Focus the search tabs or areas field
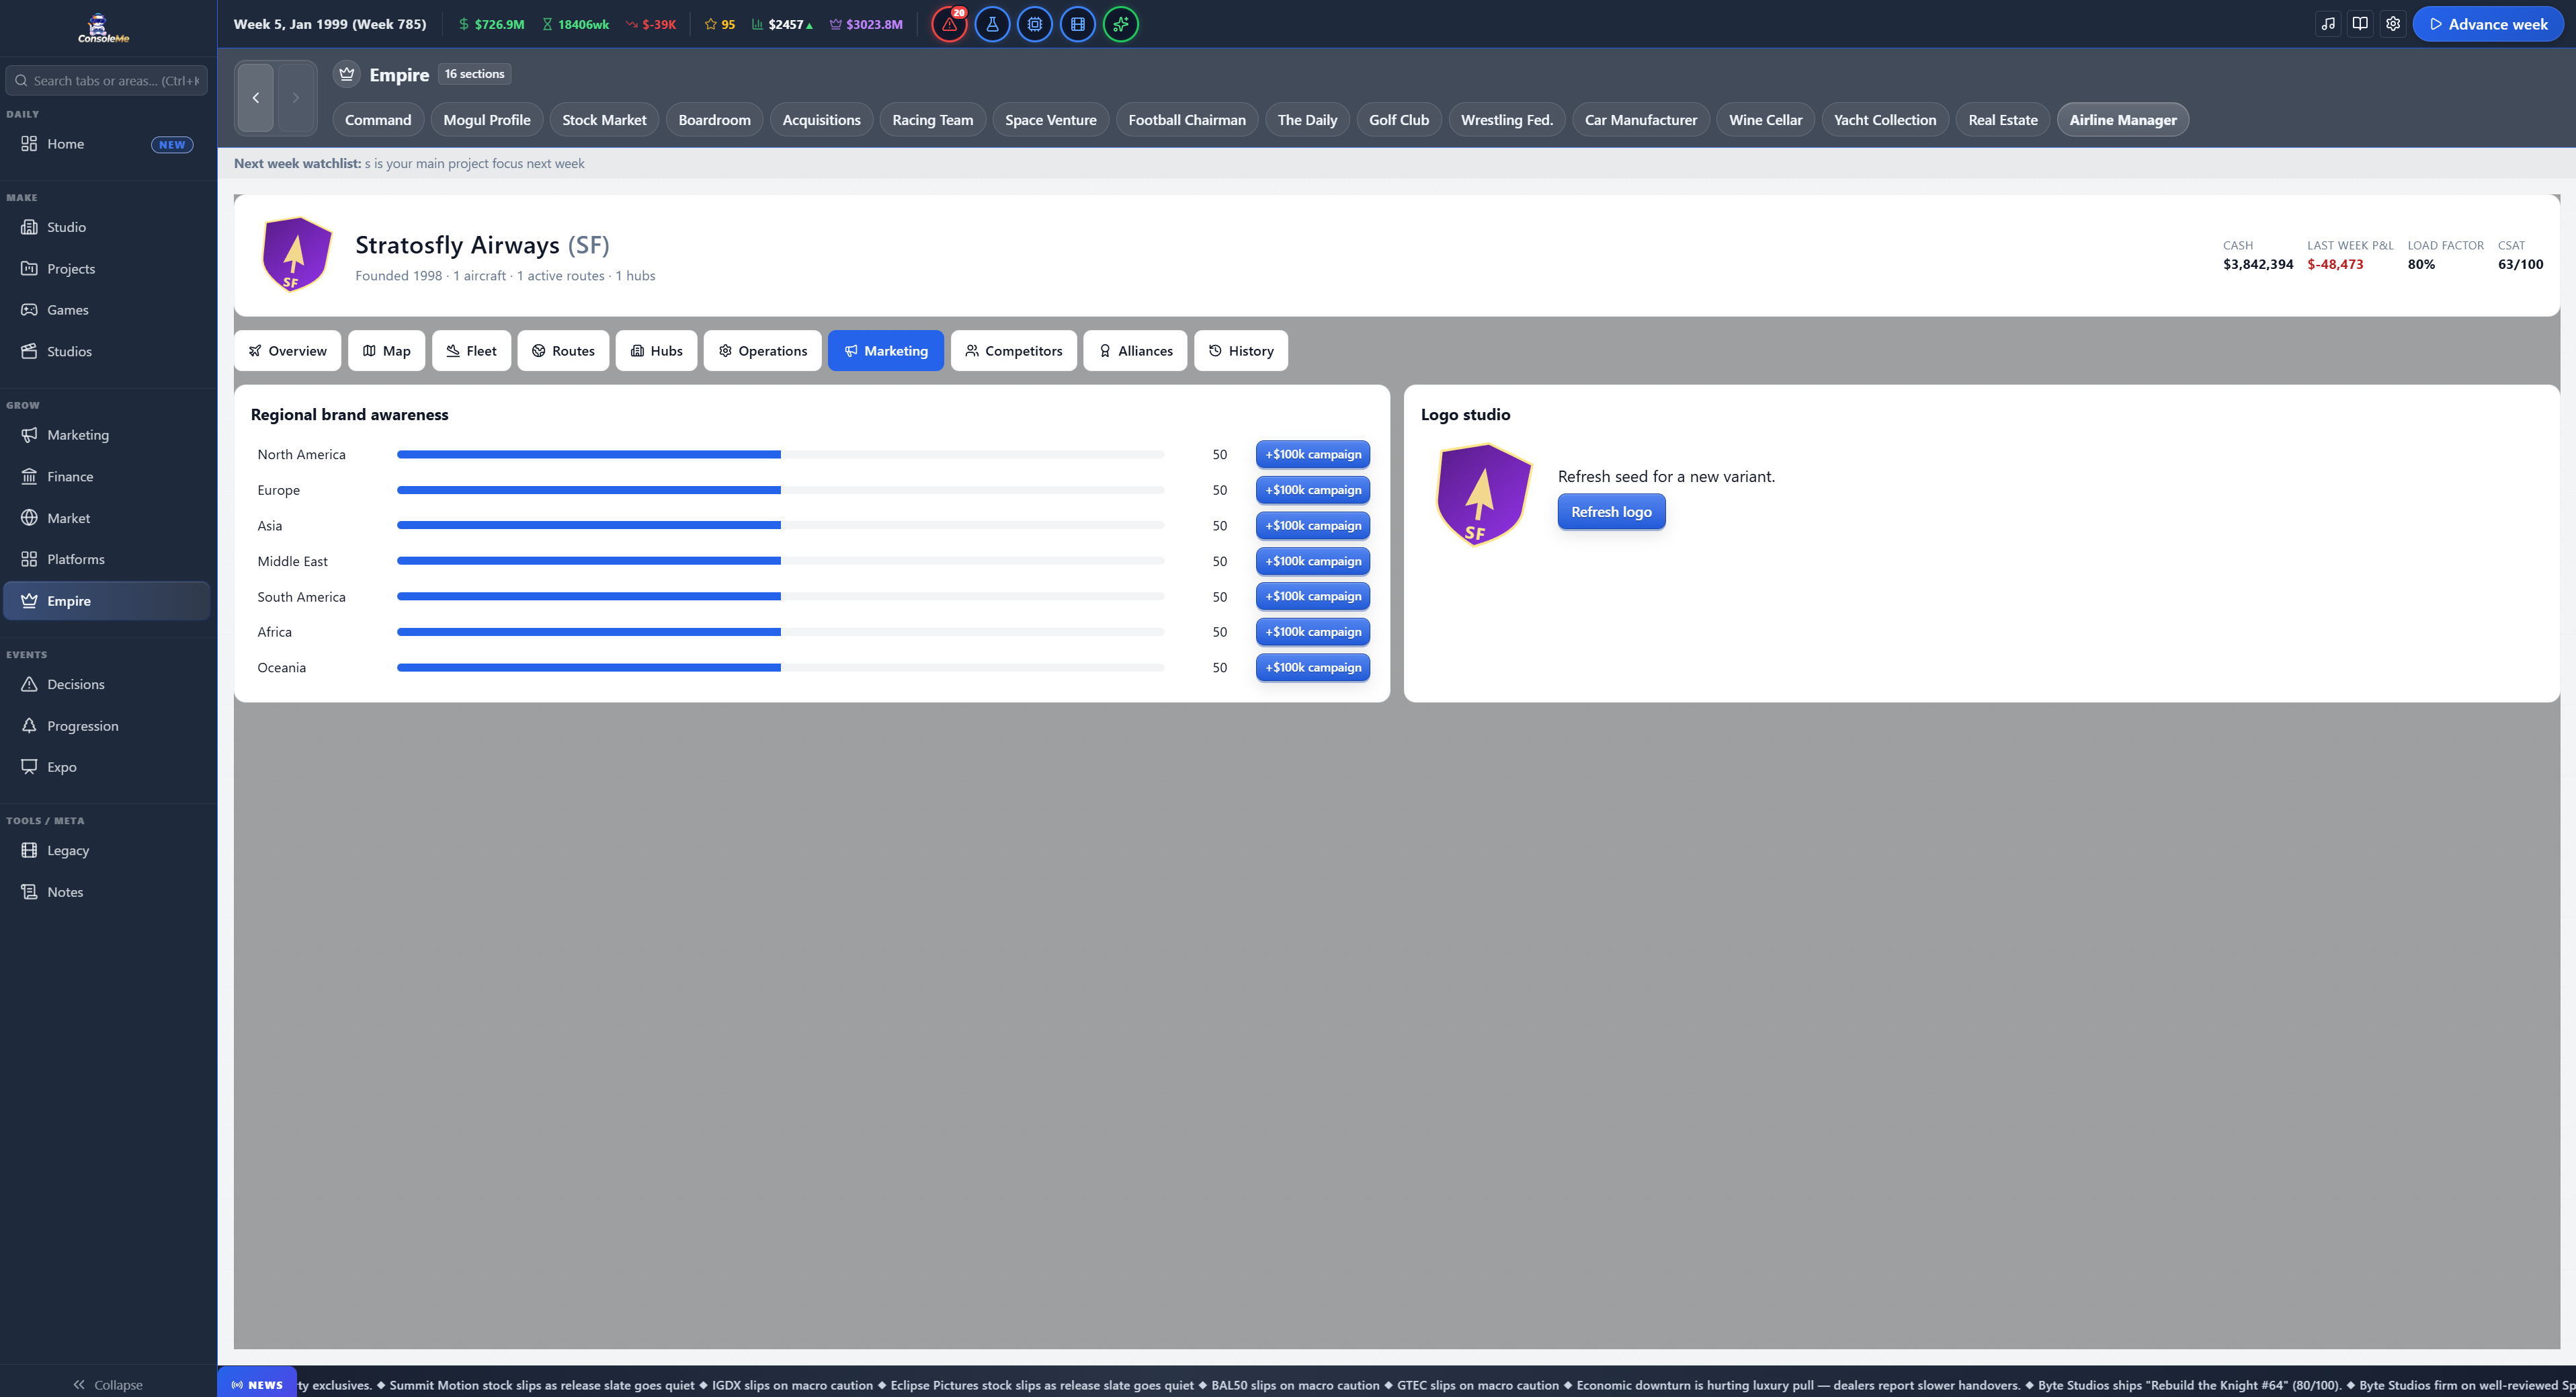2576x1397 pixels. (107, 81)
